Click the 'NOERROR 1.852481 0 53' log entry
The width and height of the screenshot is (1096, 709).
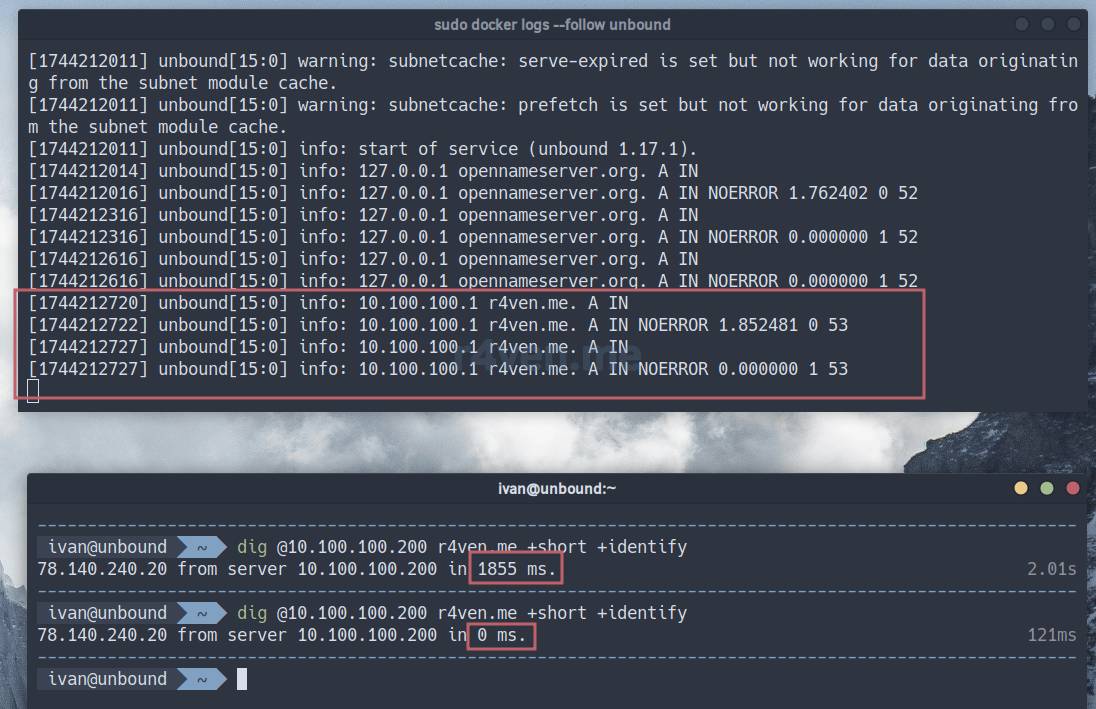[x=742, y=325]
